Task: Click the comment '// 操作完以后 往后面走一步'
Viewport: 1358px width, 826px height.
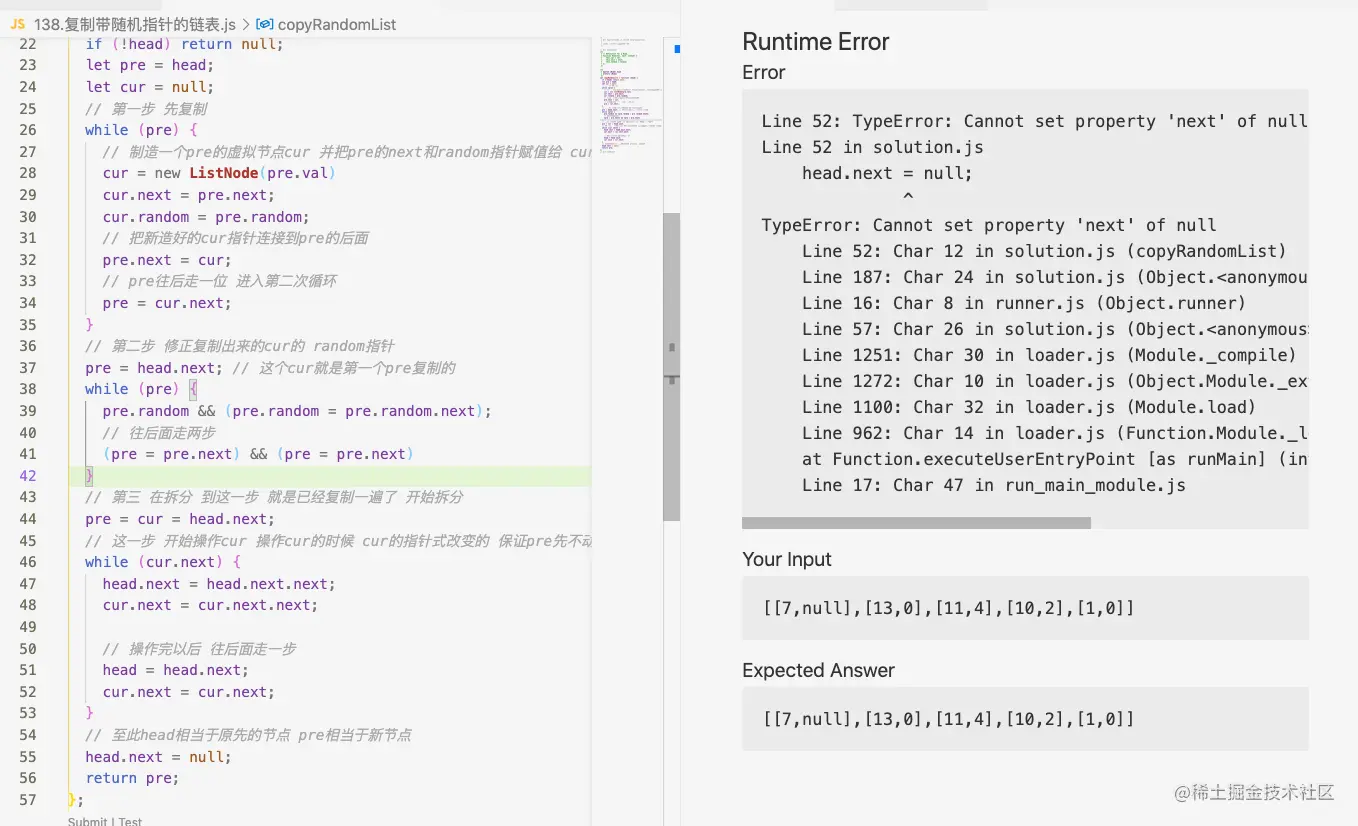Action: tap(199, 649)
